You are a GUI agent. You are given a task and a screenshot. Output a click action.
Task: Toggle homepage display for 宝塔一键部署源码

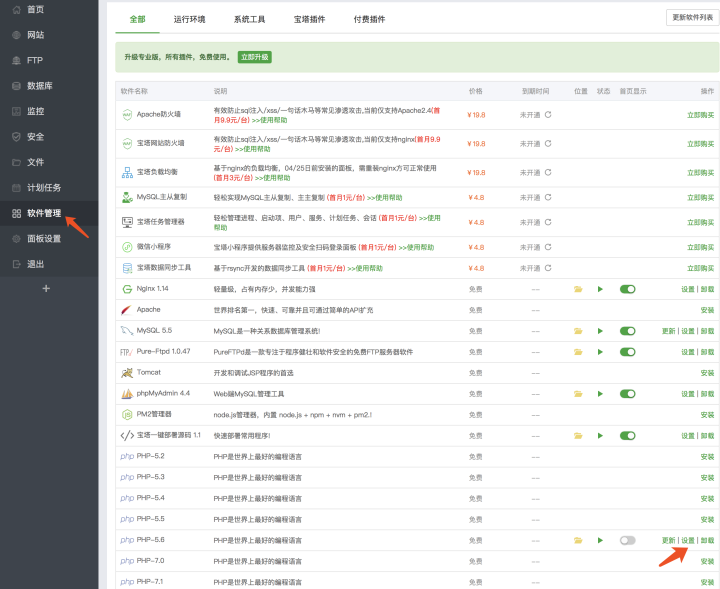pos(627,436)
